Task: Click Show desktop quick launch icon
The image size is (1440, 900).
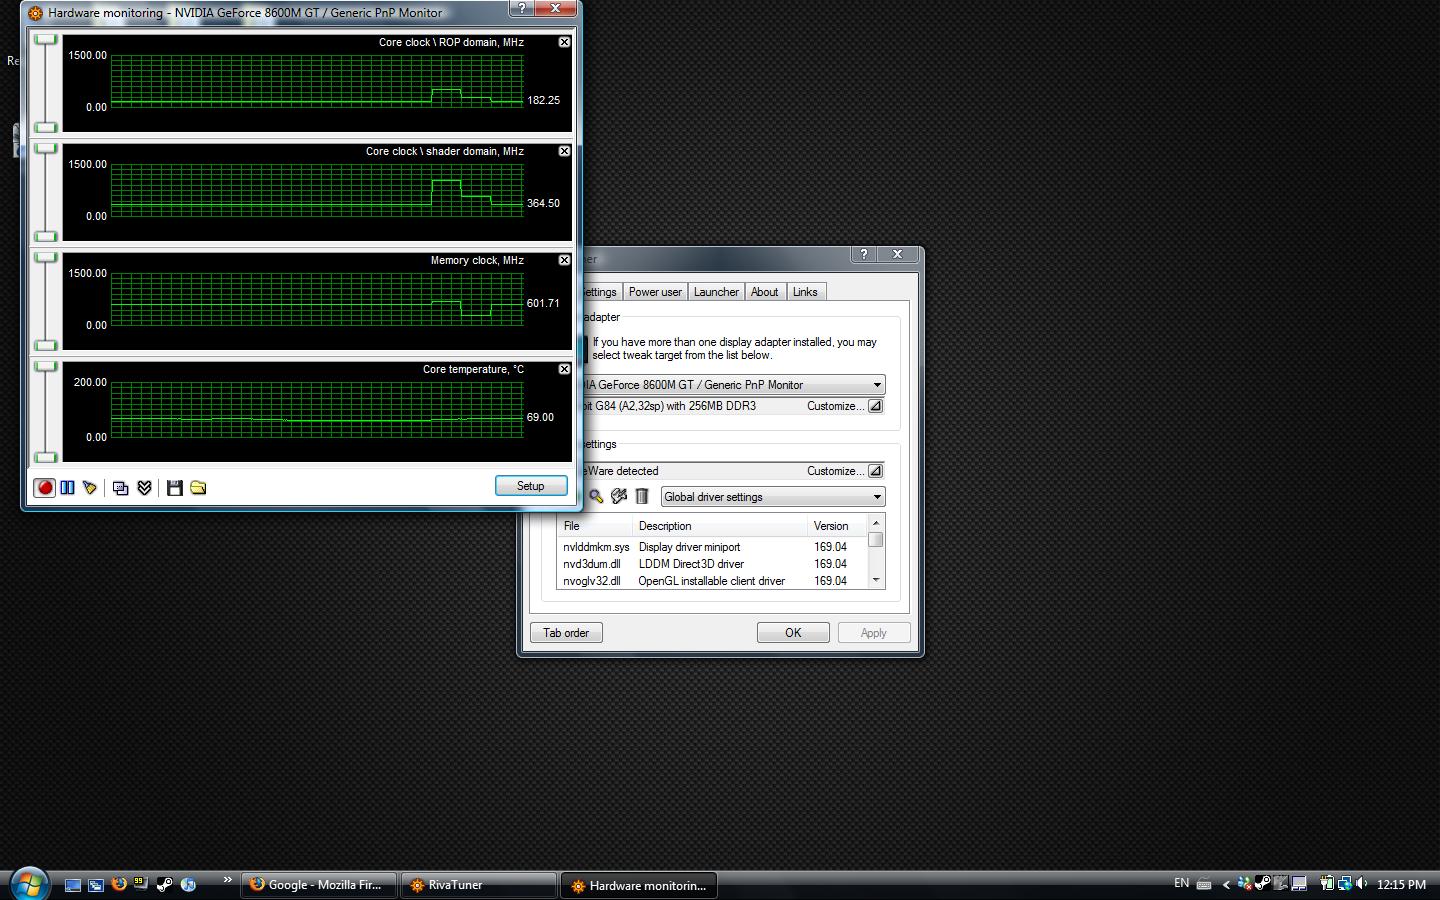Action: (x=73, y=885)
